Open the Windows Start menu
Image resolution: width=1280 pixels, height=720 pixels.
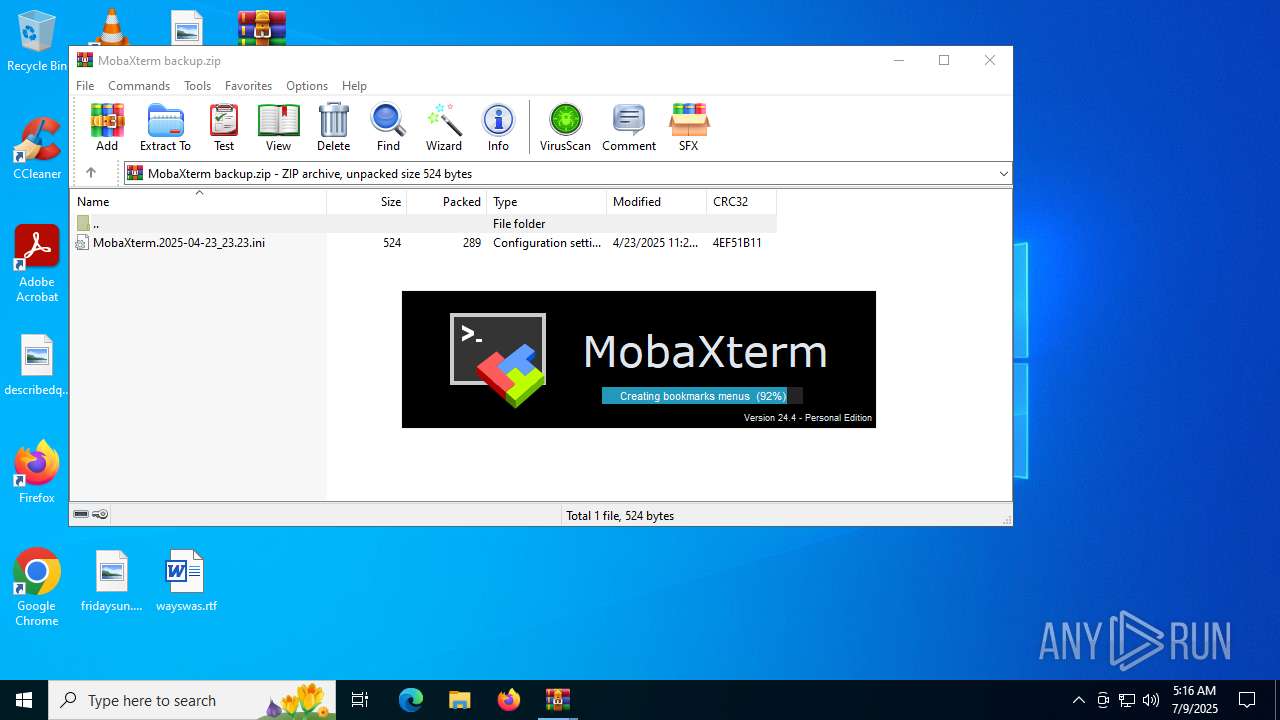click(24, 700)
